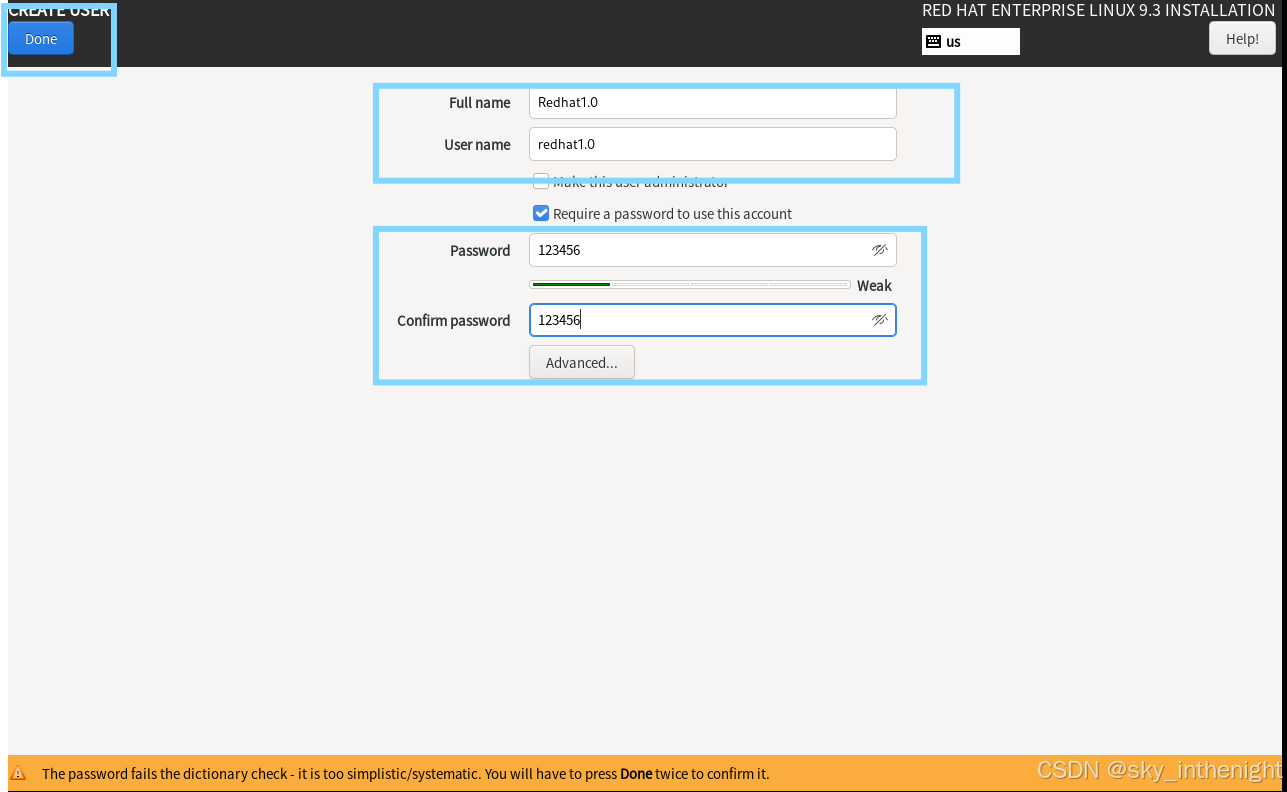Select the us keyboard layout indicator
This screenshot has width=1287, height=792.
971,41
